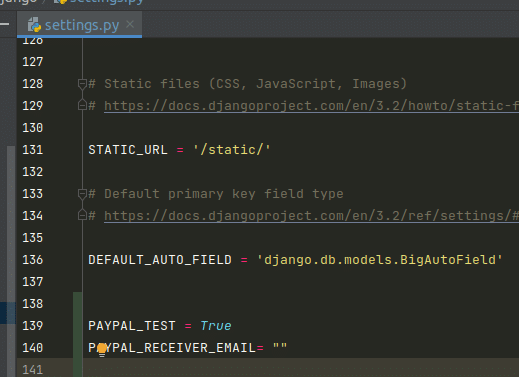Switch to the settings.py editor tab
This screenshot has width=519, height=377.
pos(79,25)
